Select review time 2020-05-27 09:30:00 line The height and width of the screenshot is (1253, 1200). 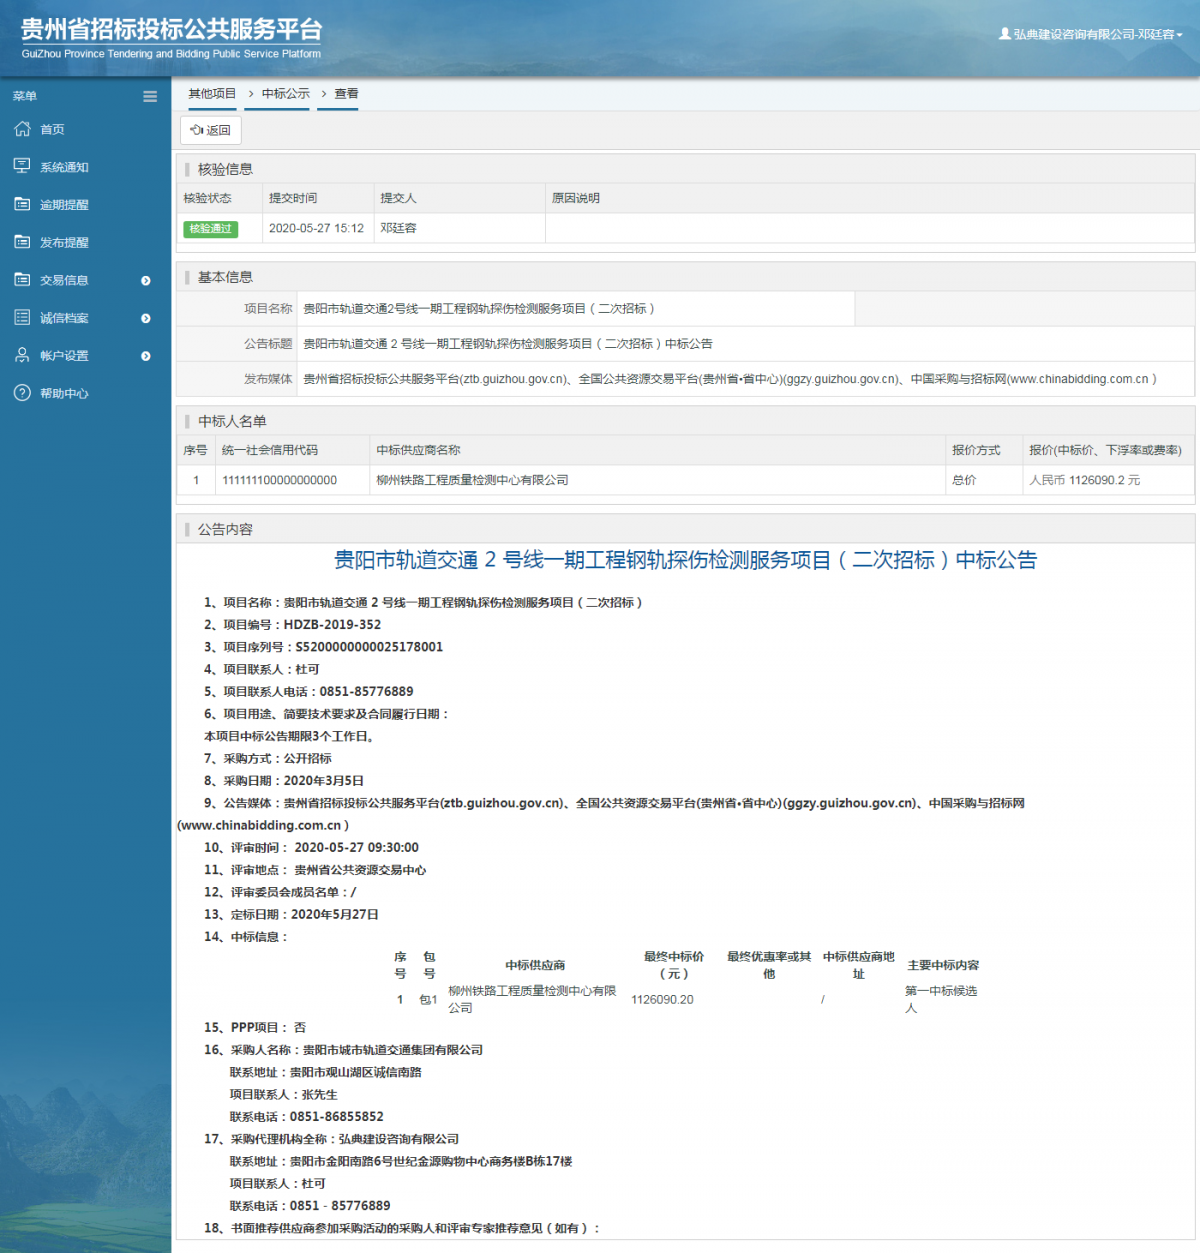pyautogui.click(x=311, y=848)
